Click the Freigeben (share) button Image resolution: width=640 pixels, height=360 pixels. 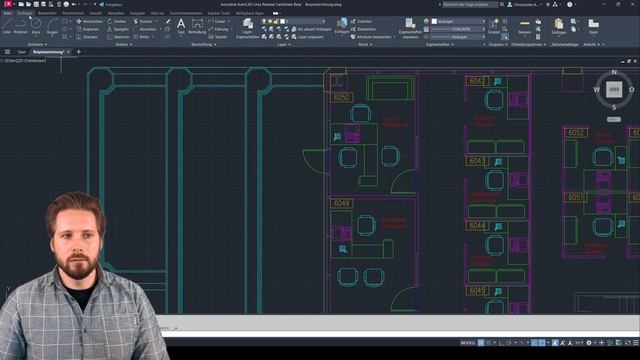(111, 4)
